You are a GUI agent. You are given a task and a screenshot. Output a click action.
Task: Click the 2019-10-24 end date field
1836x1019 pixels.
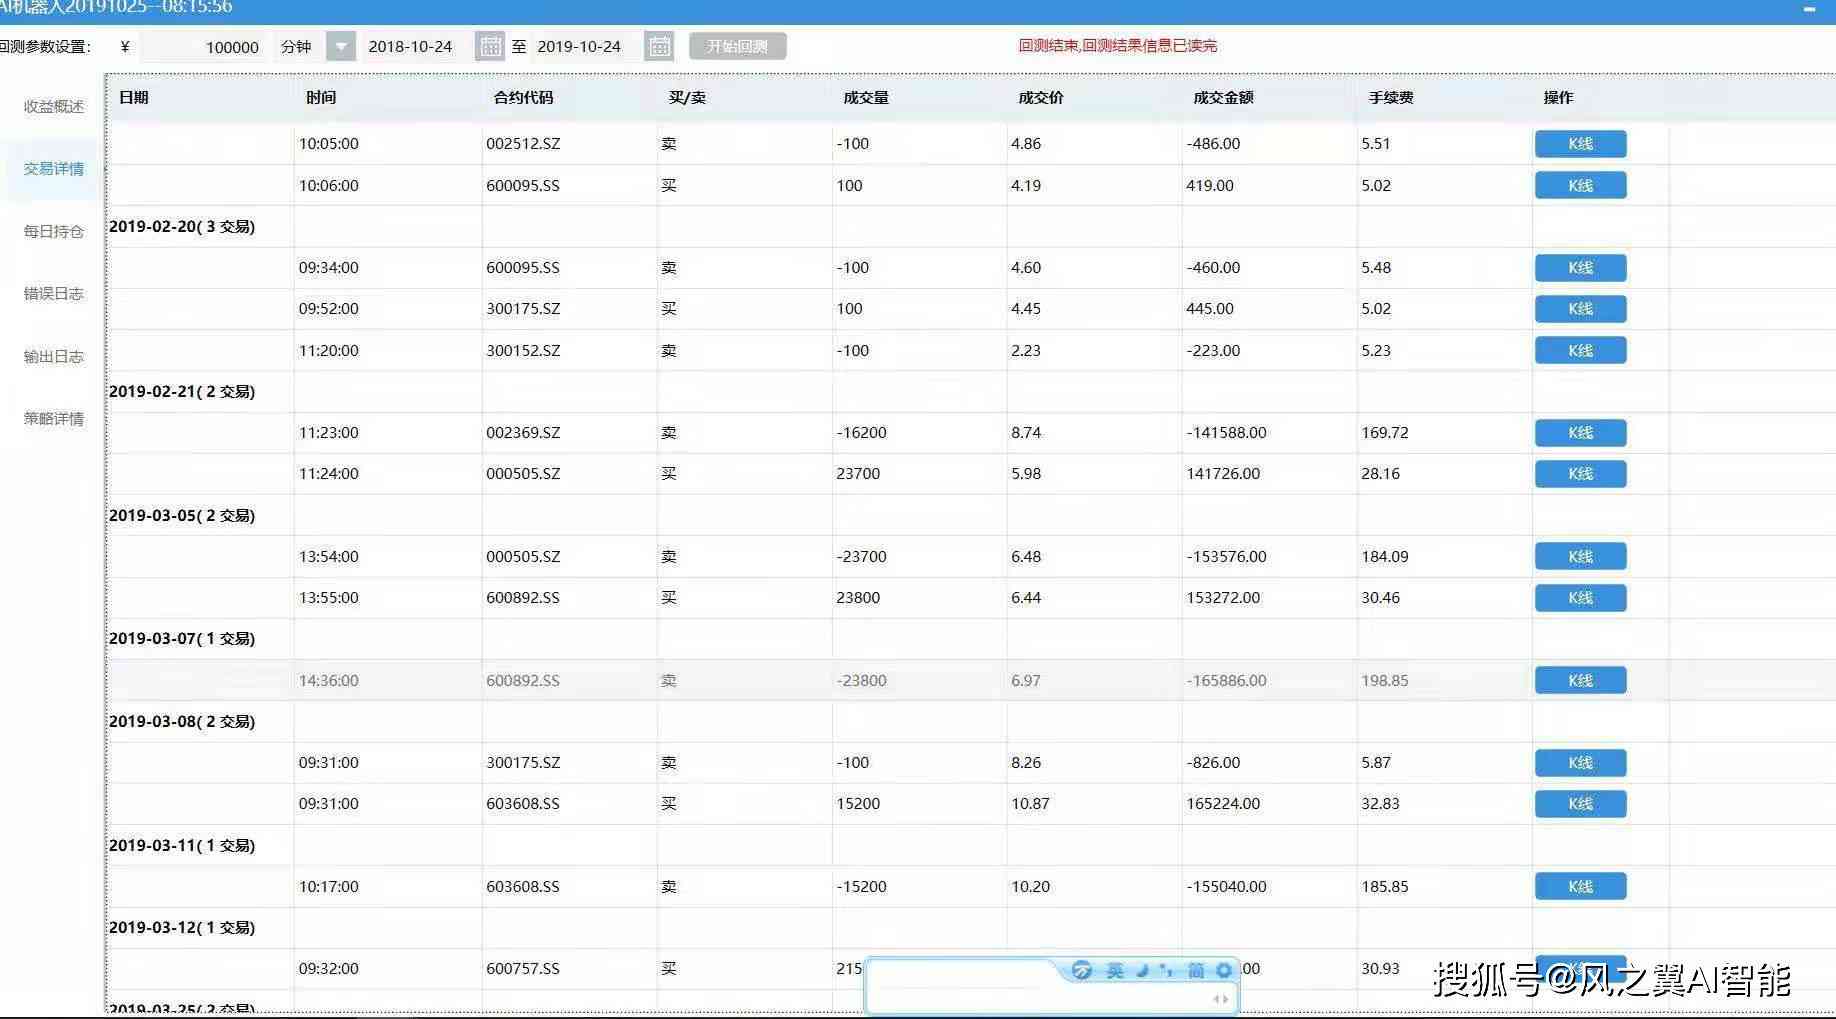(x=587, y=47)
